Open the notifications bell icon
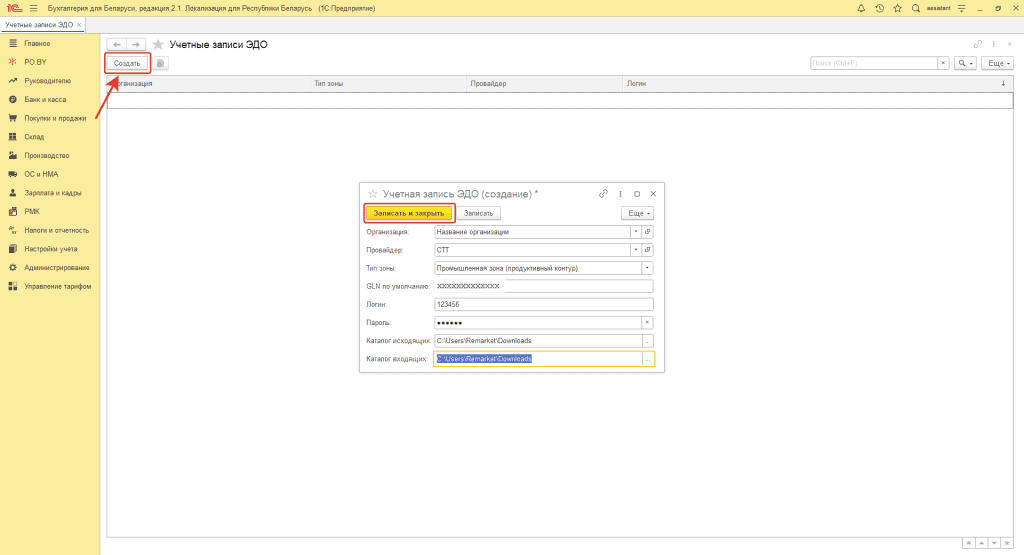 [x=861, y=8]
